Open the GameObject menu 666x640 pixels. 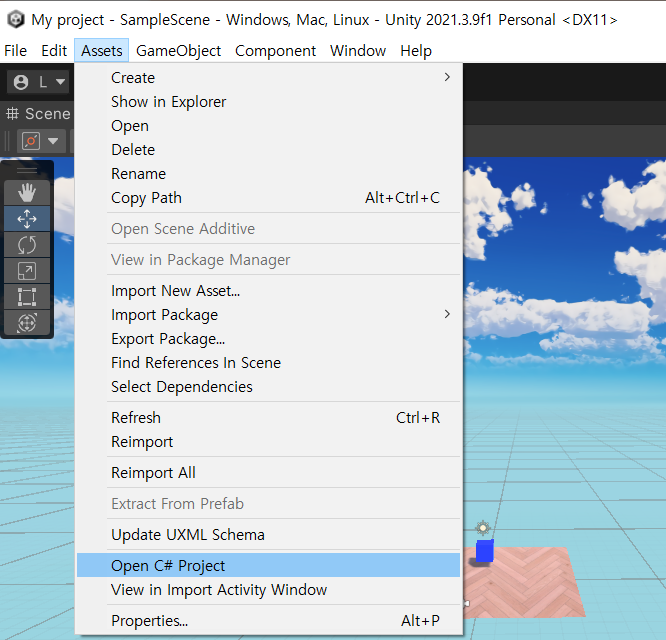[x=178, y=51]
